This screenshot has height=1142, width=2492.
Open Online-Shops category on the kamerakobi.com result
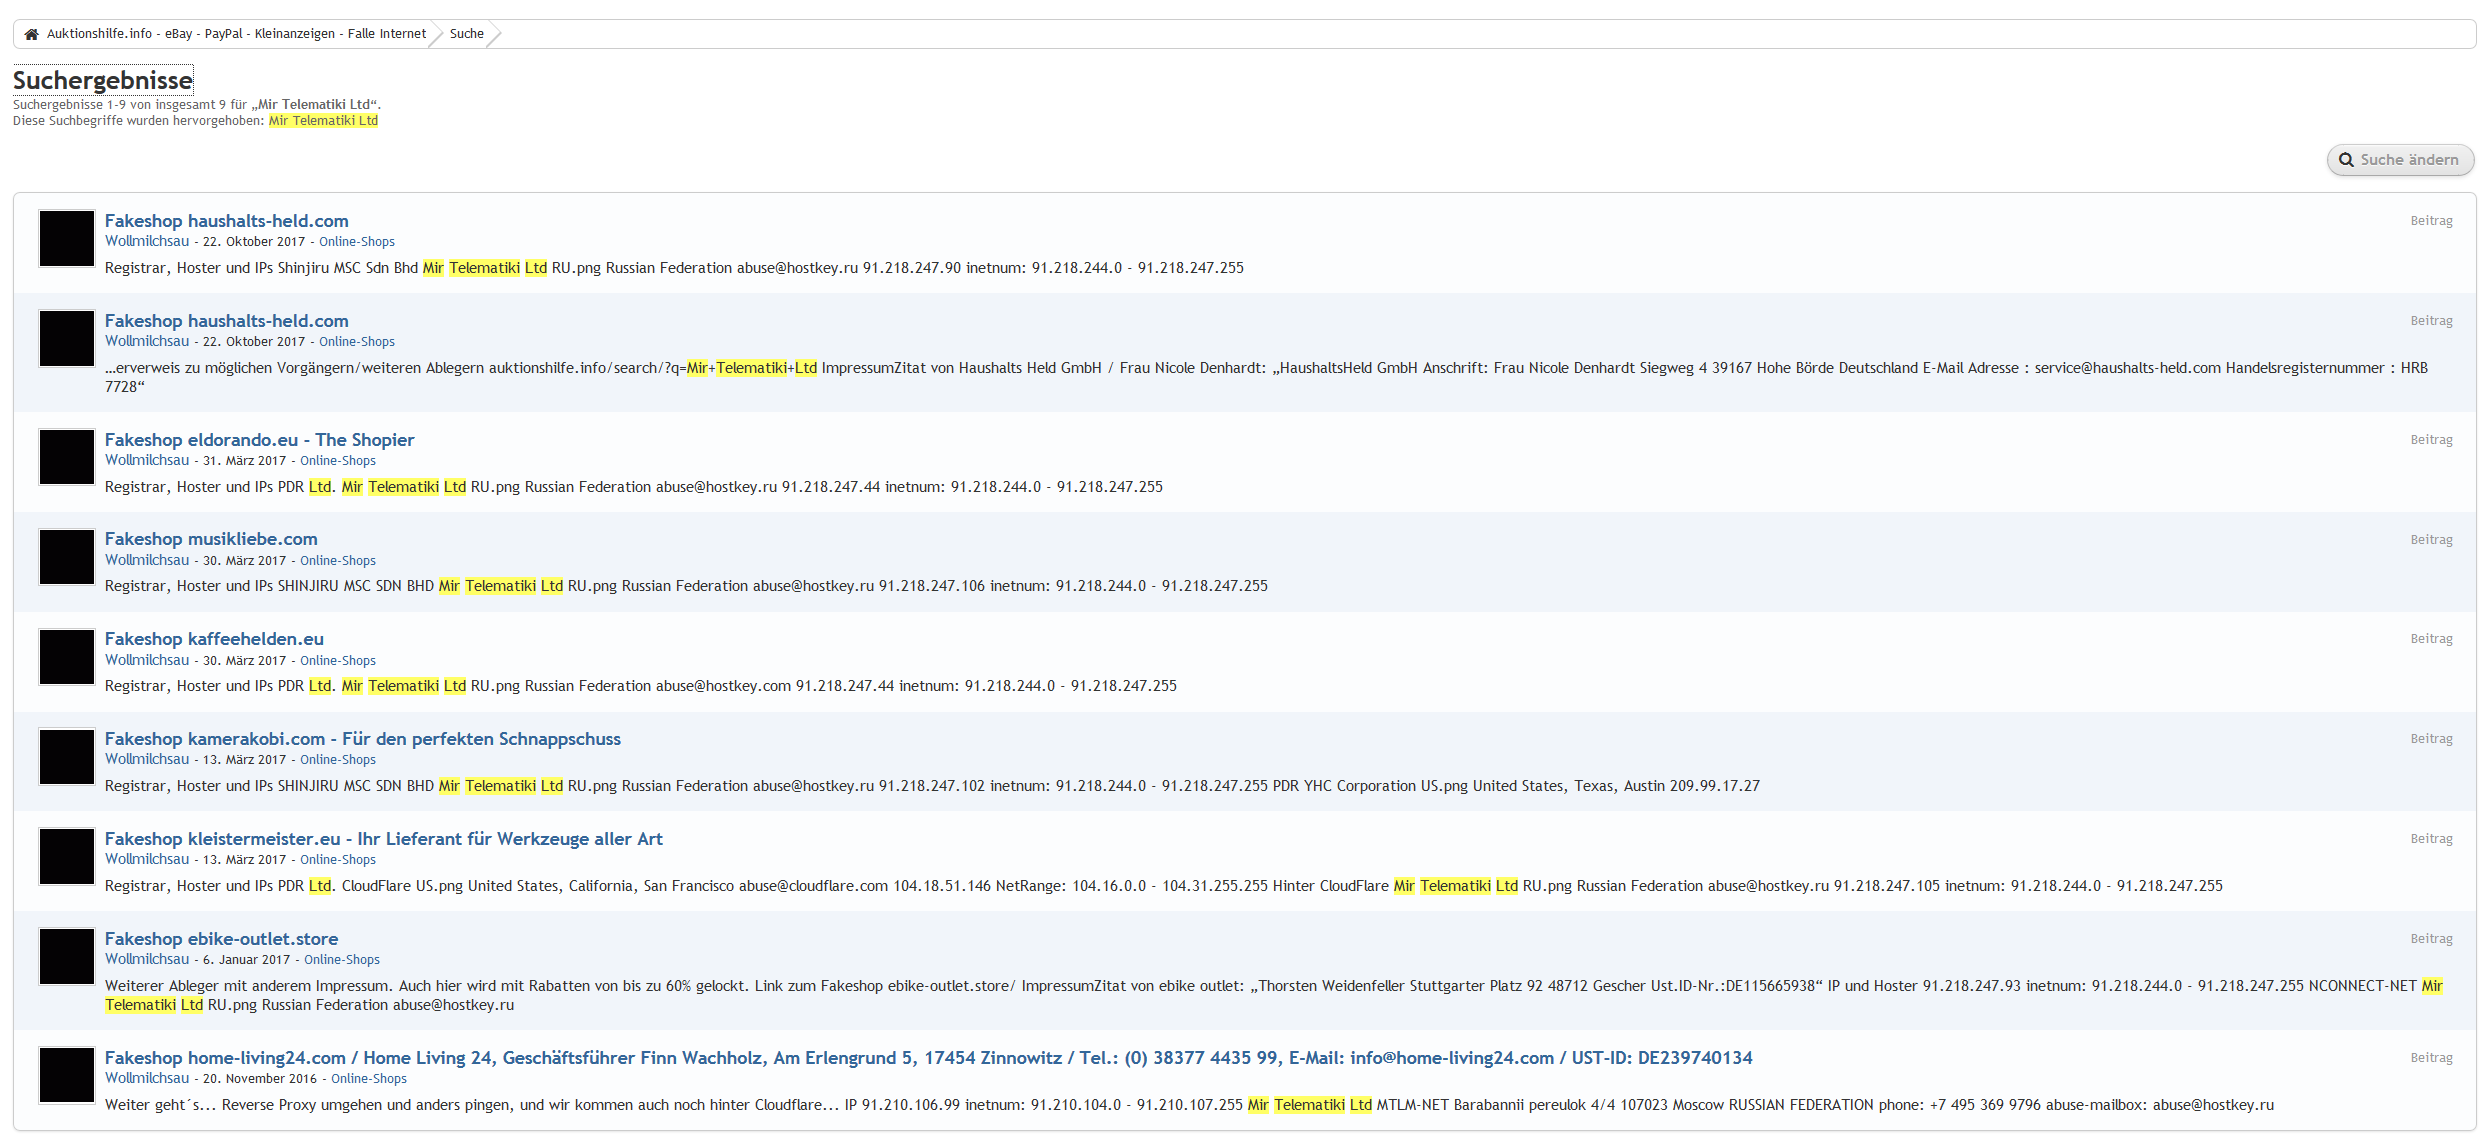[x=338, y=760]
